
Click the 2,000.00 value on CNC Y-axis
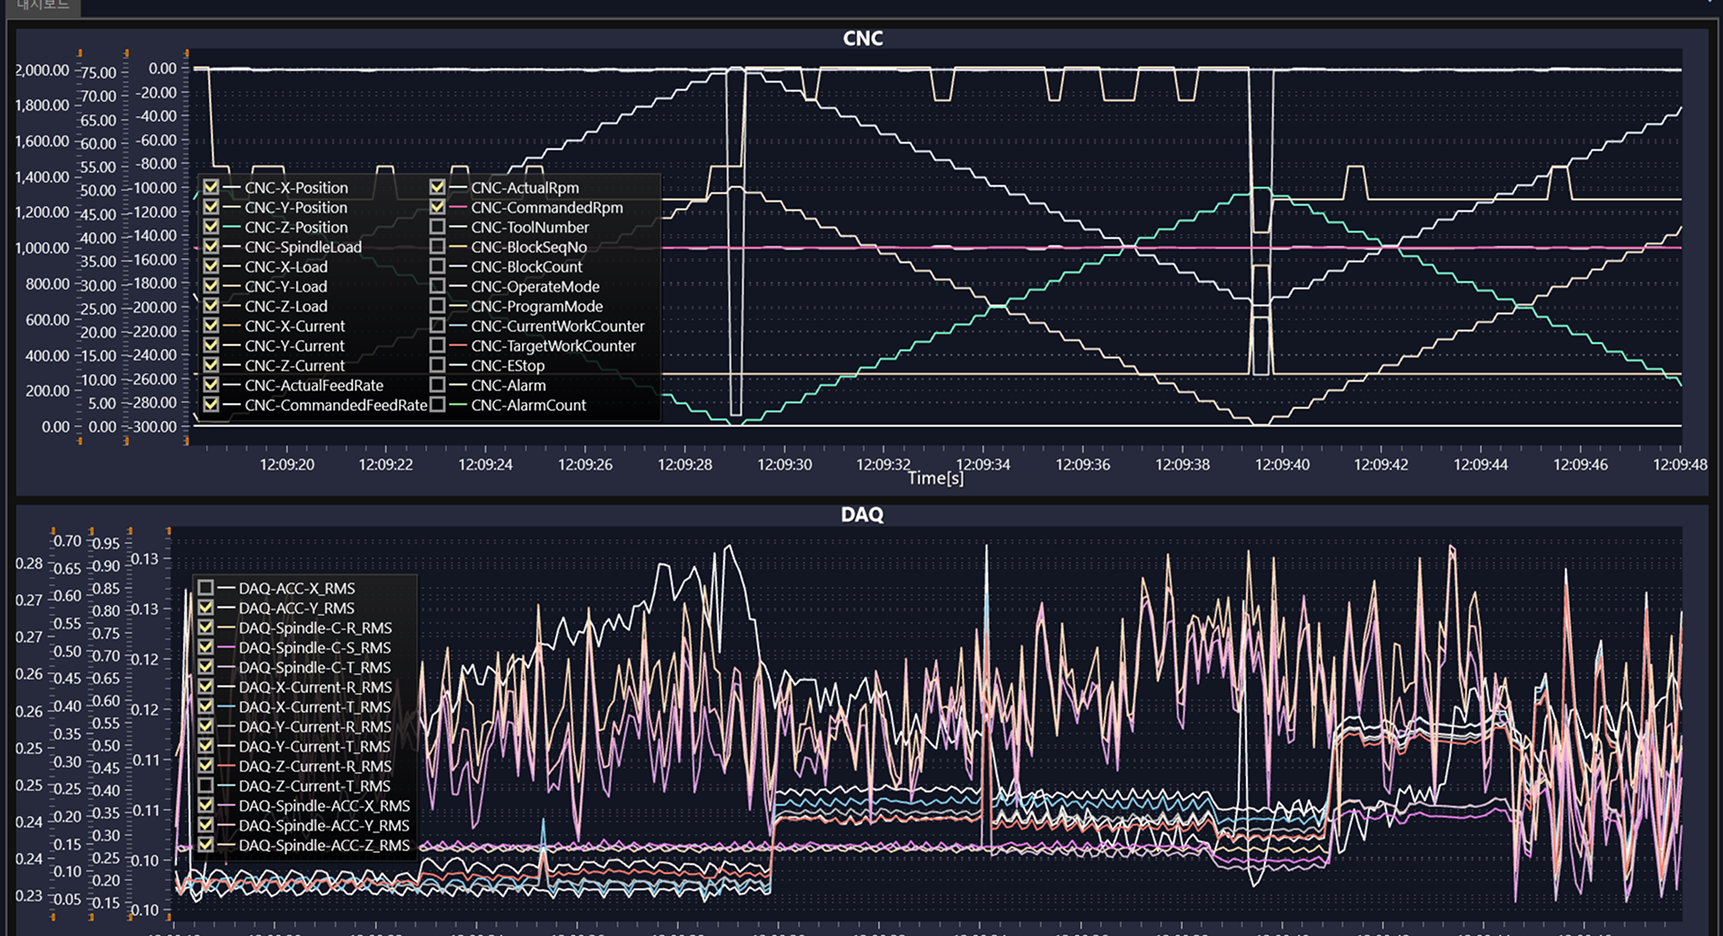coord(42,70)
